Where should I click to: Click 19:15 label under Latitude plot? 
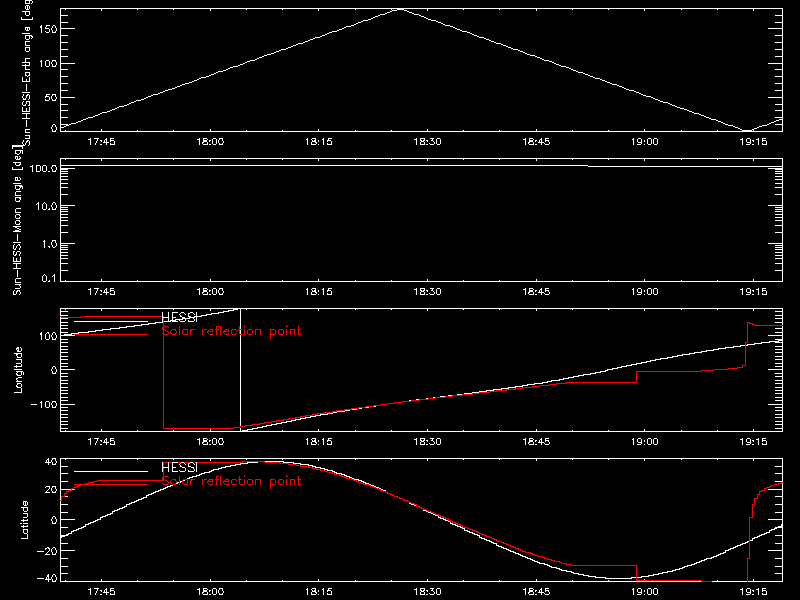click(753, 592)
